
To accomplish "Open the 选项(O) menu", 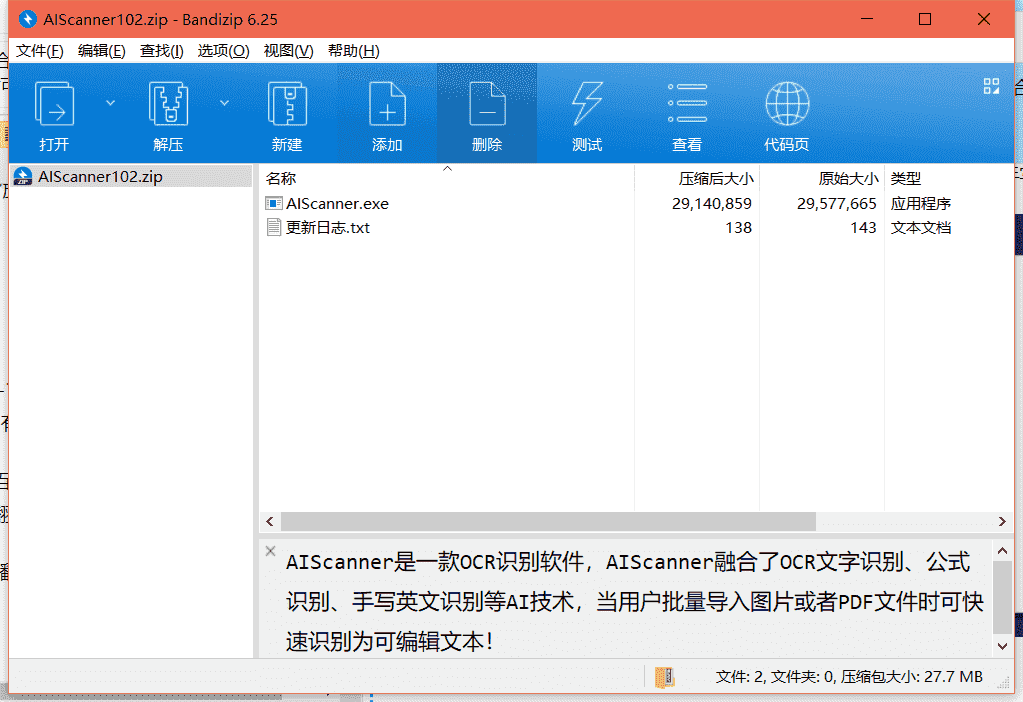I will coord(223,51).
